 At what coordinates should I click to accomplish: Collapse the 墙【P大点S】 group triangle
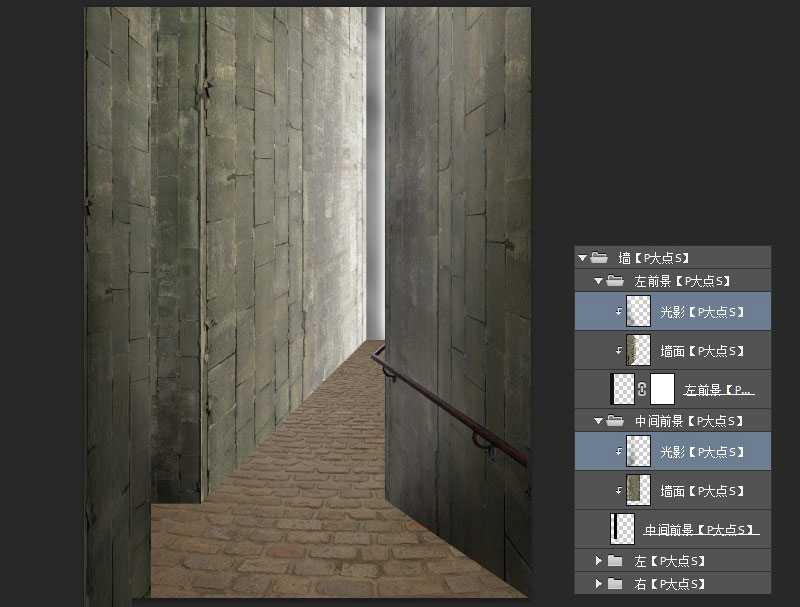582,258
